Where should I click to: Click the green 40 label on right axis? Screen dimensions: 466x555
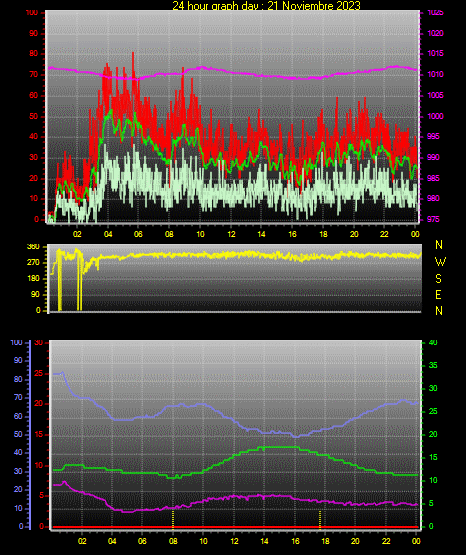pyautogui.click(x=433, y=343)
